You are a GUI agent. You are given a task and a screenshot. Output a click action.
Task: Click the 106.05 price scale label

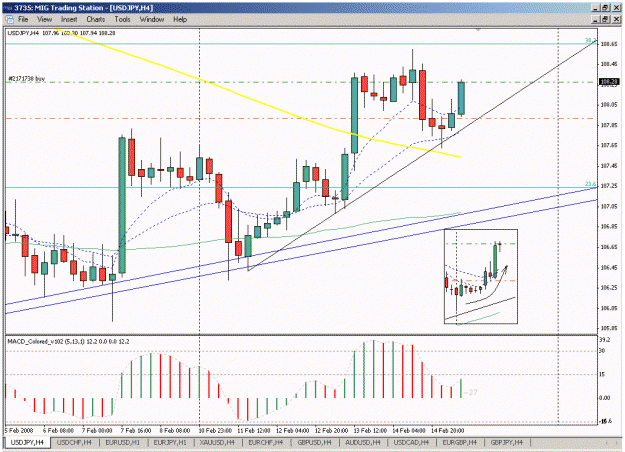coord(609,308)
